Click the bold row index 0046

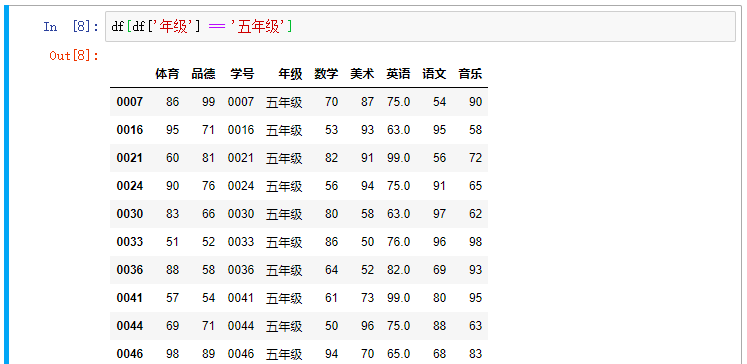click(130, 354)
